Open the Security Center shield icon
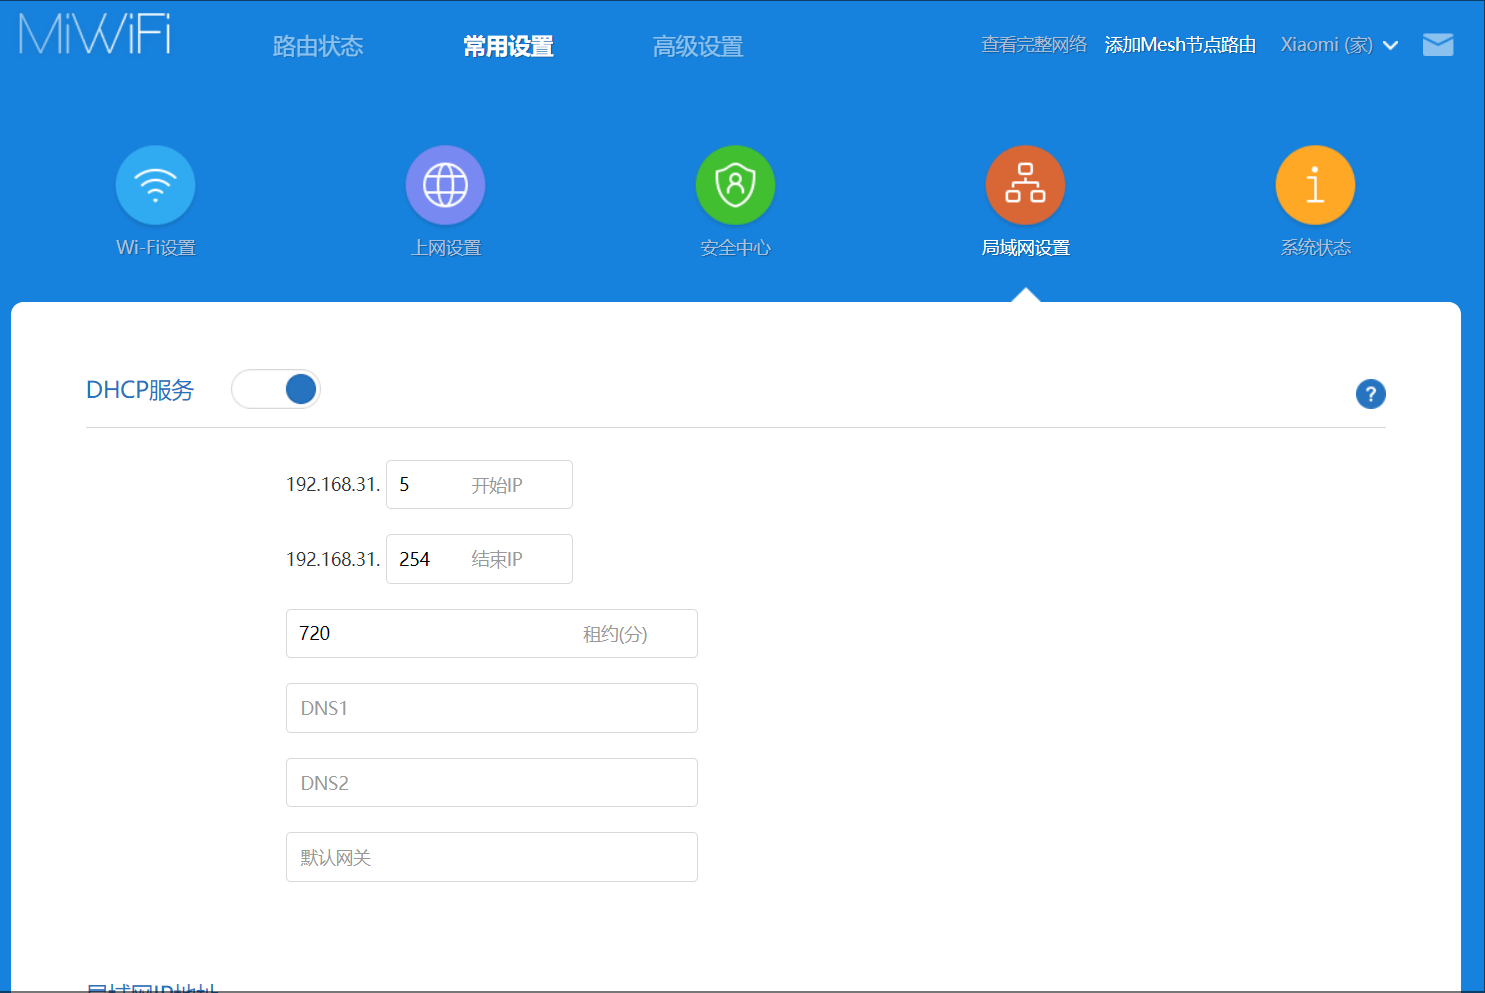 [x=735, y=186]
